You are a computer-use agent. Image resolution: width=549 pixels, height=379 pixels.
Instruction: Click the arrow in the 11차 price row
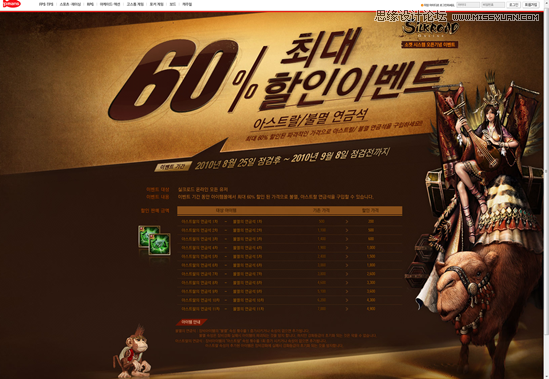347,309
